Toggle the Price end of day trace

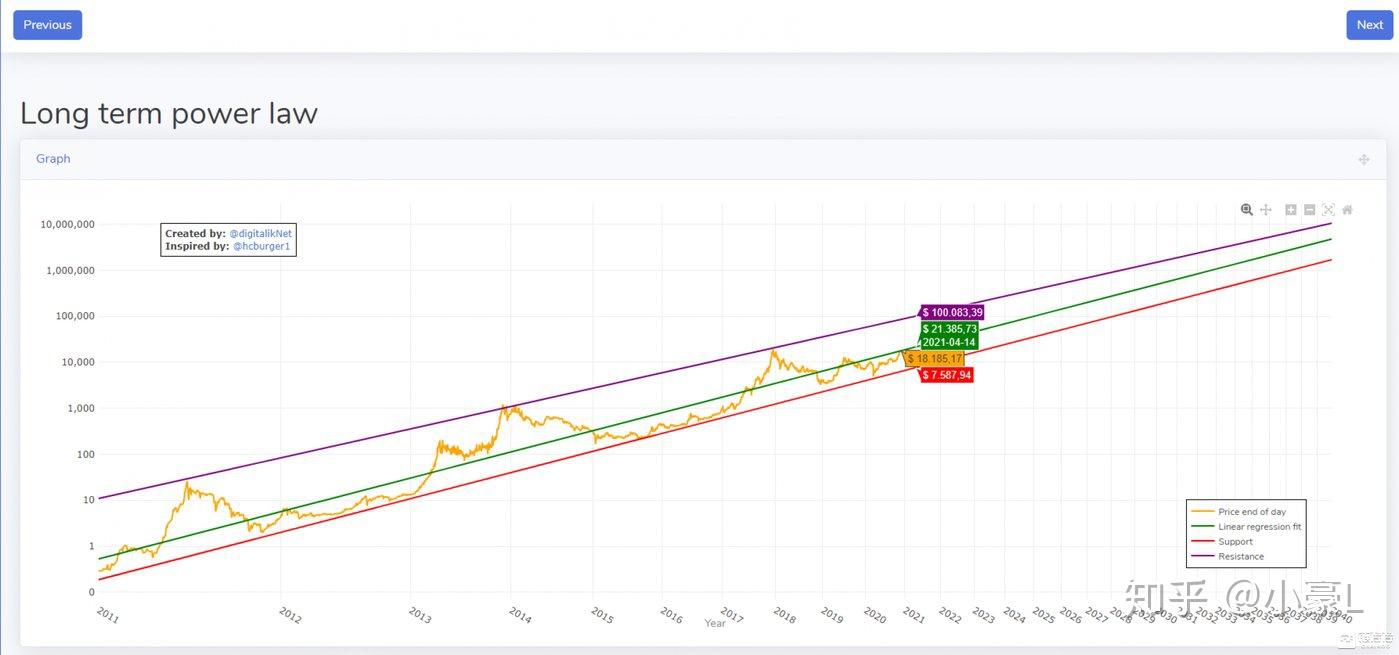pyautogui.click(x=1251, y=512)
